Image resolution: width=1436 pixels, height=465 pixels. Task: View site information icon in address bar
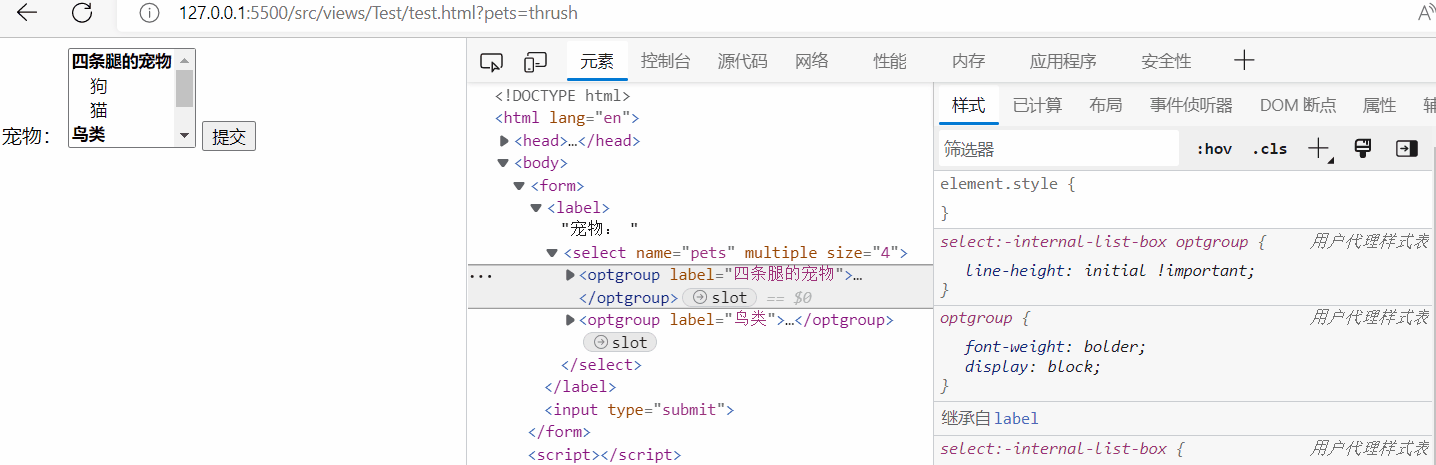tap(149, 14)
